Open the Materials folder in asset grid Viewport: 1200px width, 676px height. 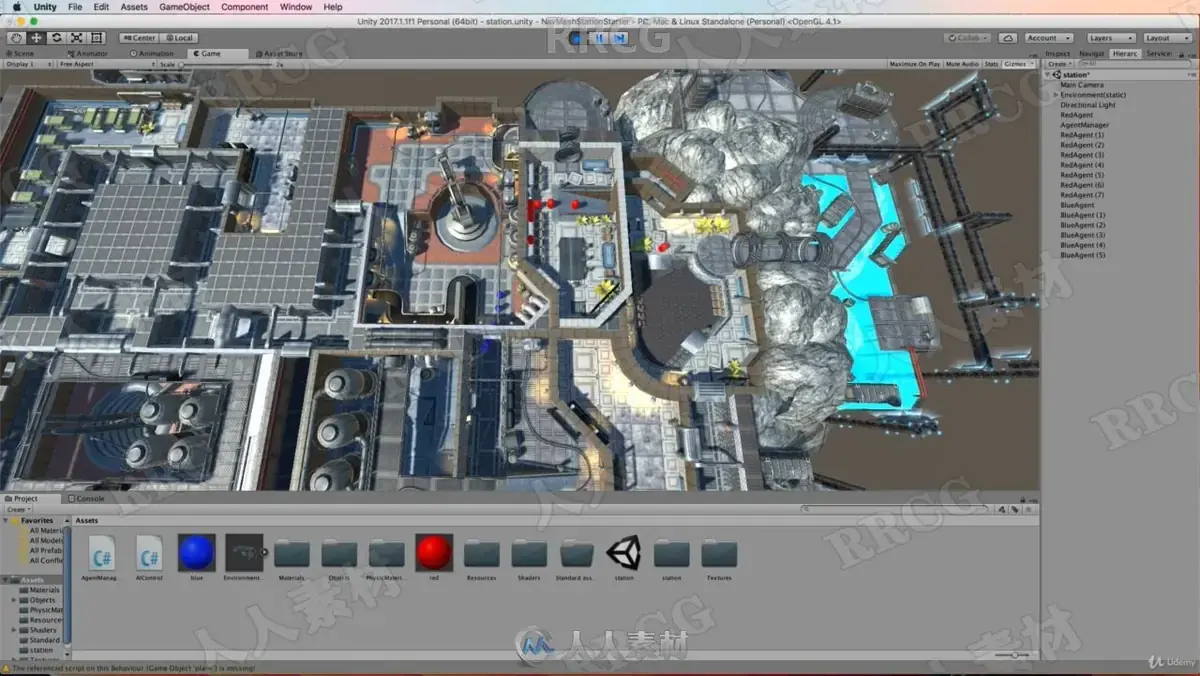291,553
